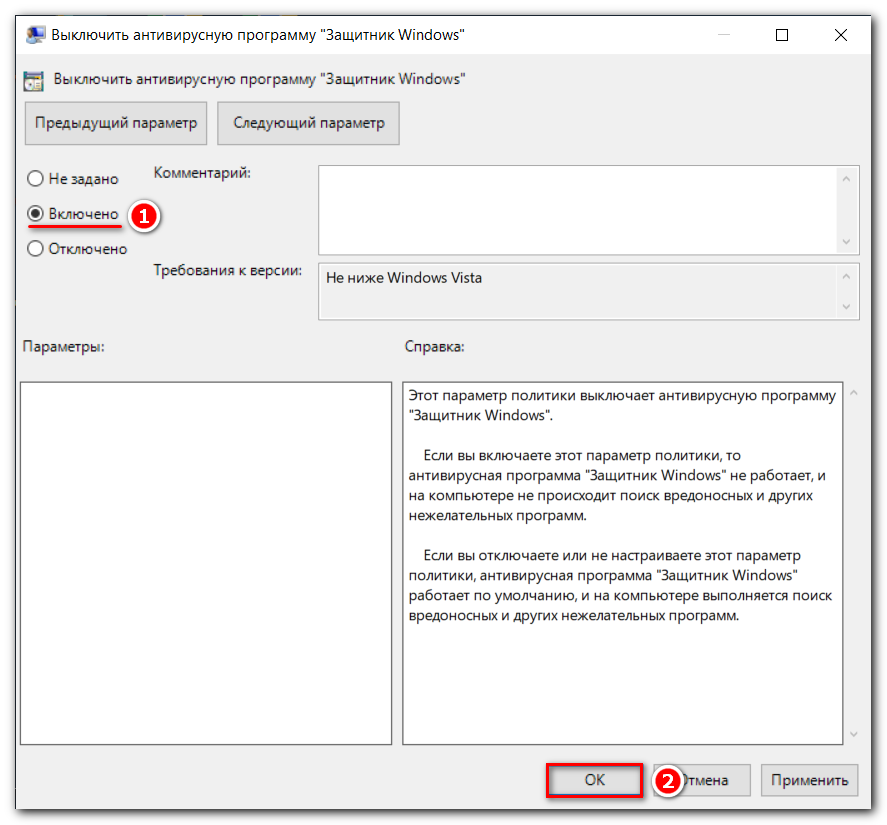The height and width of the screenshot is (825, 887).
Task: Click the help panel's down scroll arrow
Action: coord(854,734)
